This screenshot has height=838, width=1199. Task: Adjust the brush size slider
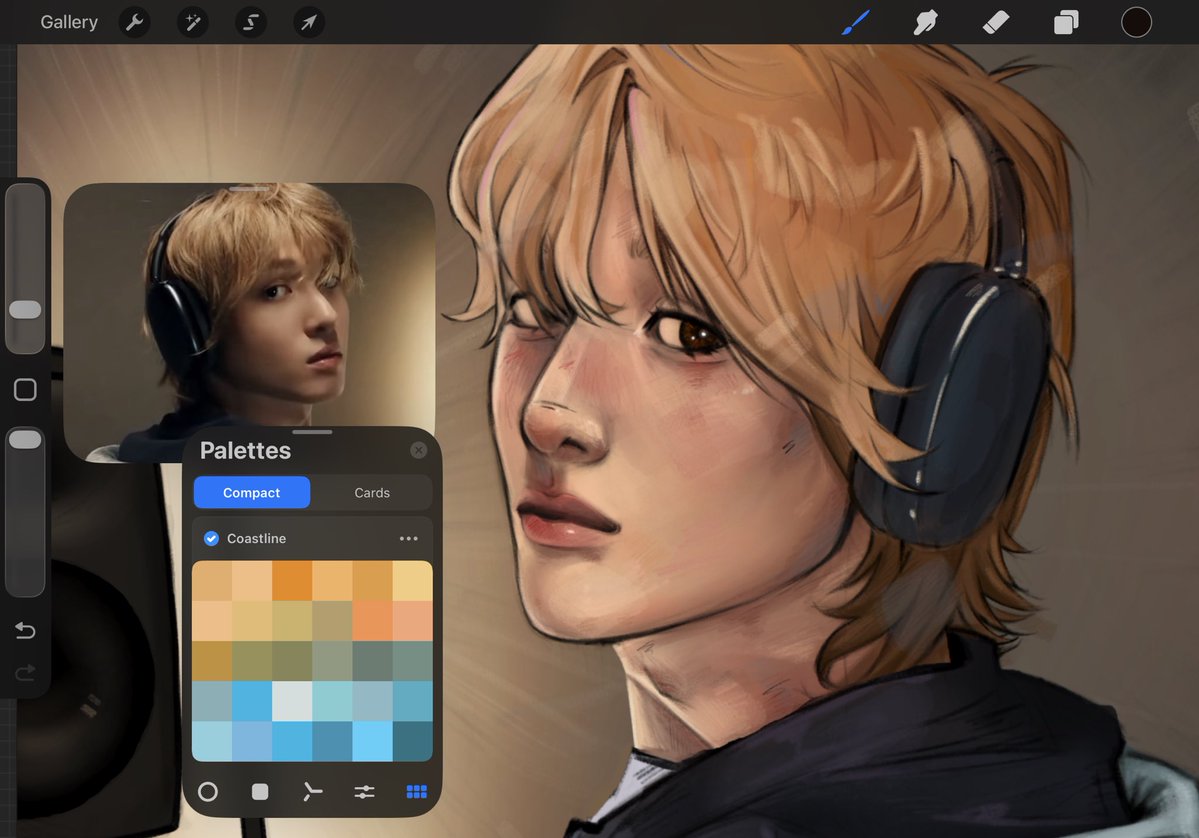pos(25,310)
